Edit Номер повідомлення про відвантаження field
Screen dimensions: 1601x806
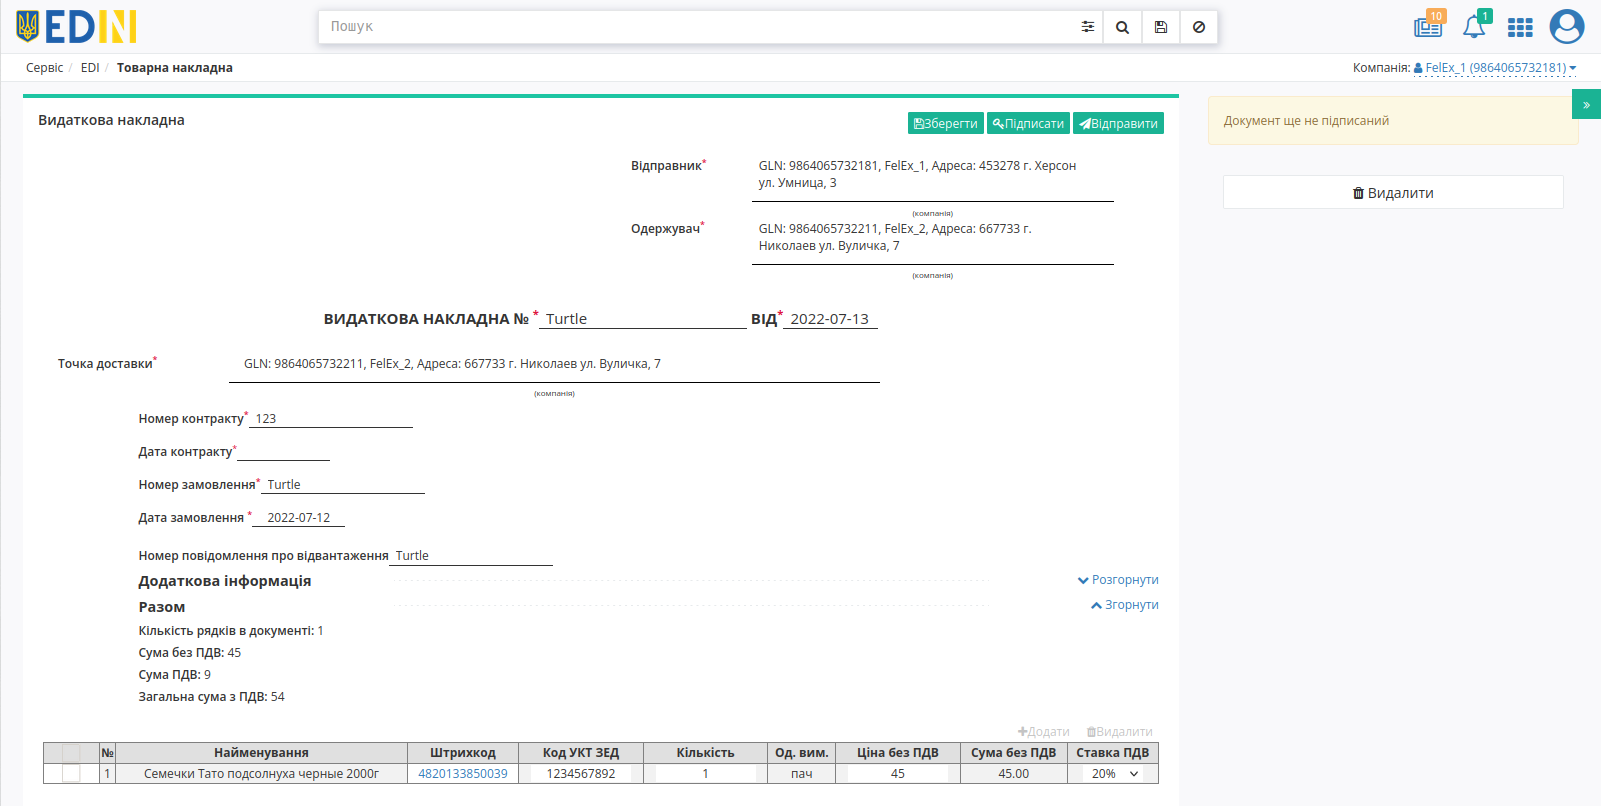(471, 556)
